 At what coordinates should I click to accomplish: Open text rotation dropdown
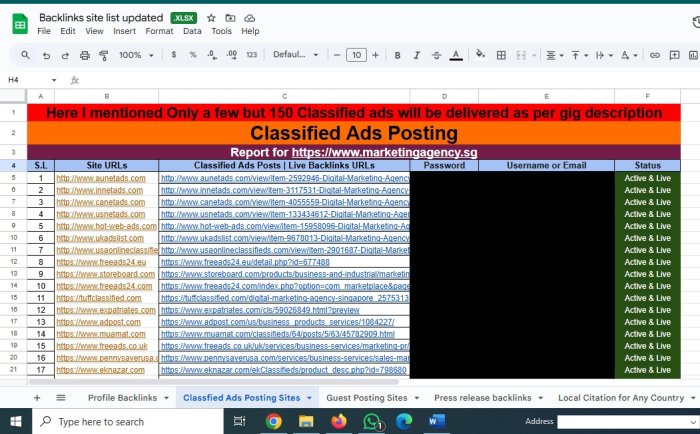(x=629, y=55)
